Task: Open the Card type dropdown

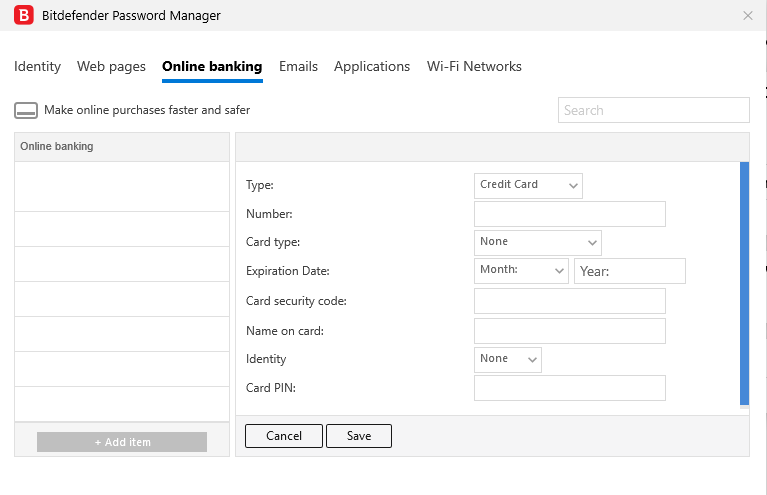Action: pyautogui.click(x=537, y=242)
